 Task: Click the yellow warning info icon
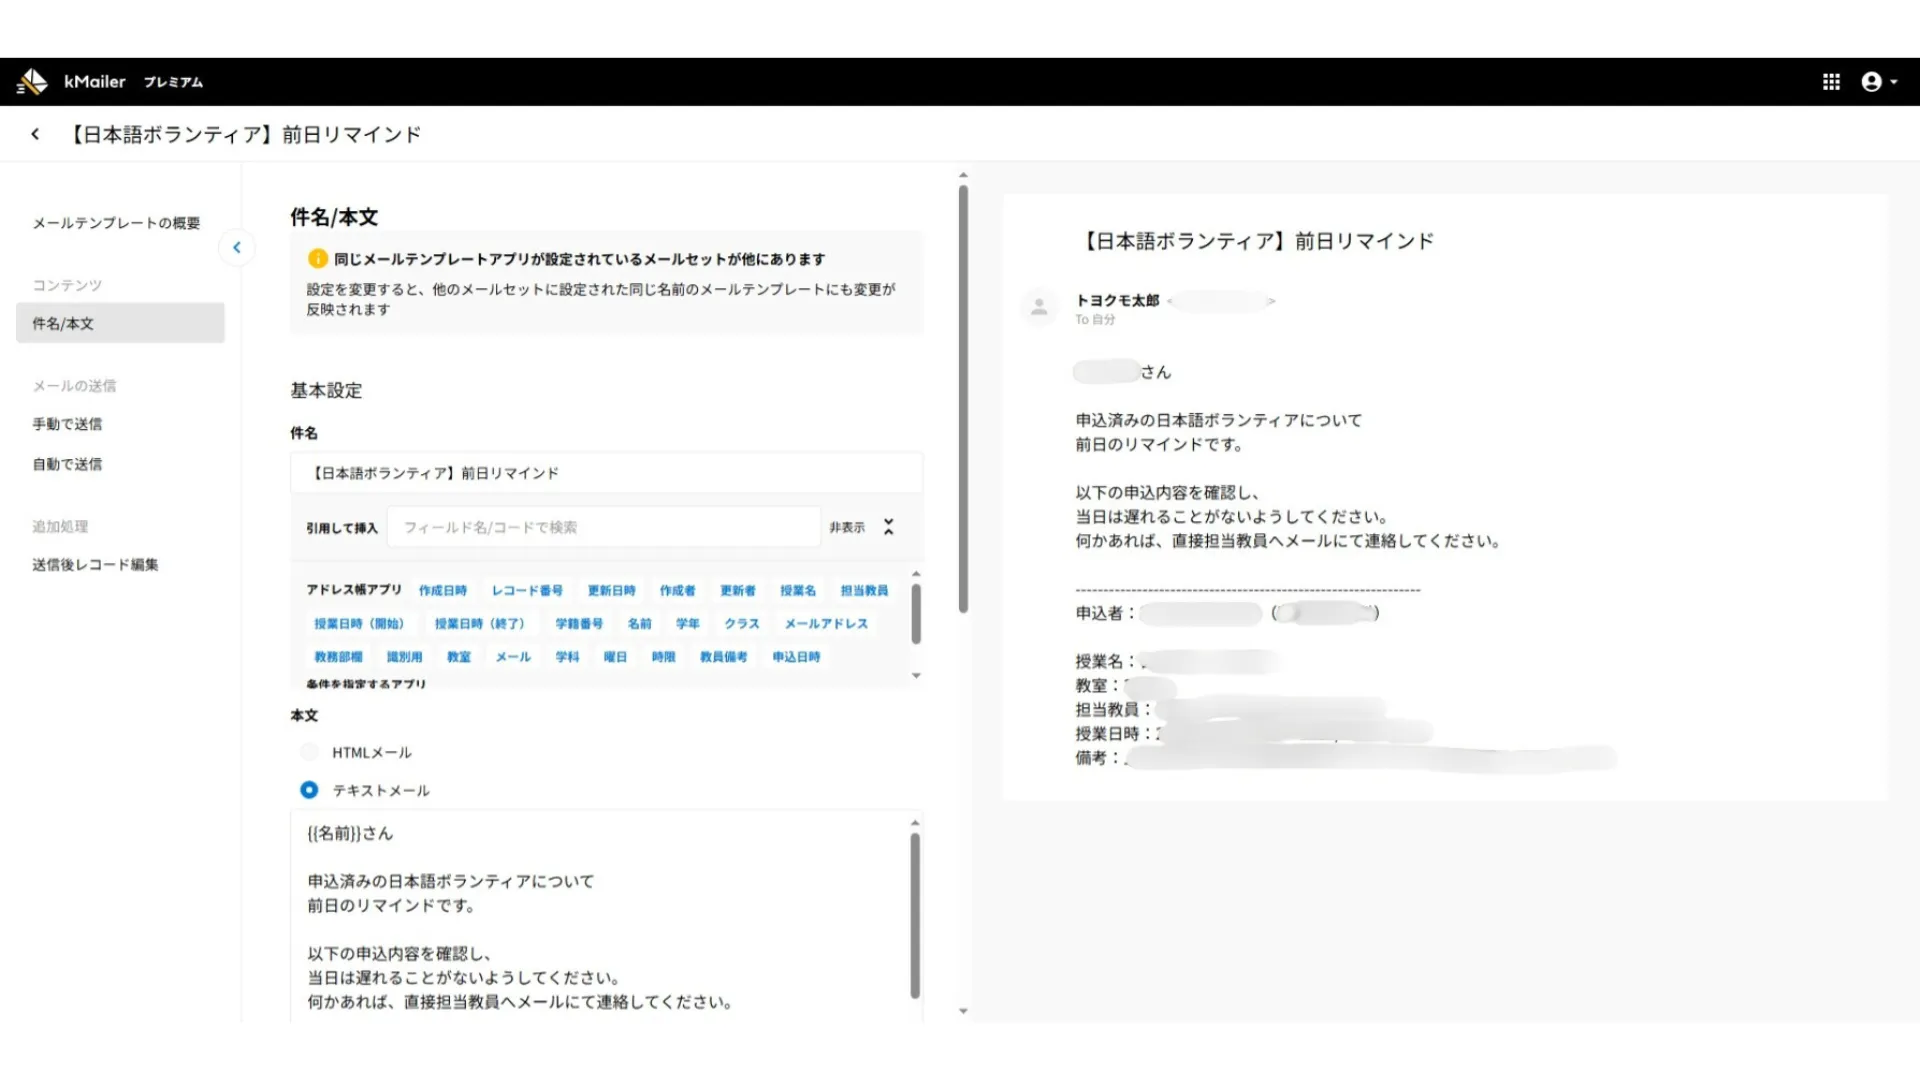(x=318, y=259)
